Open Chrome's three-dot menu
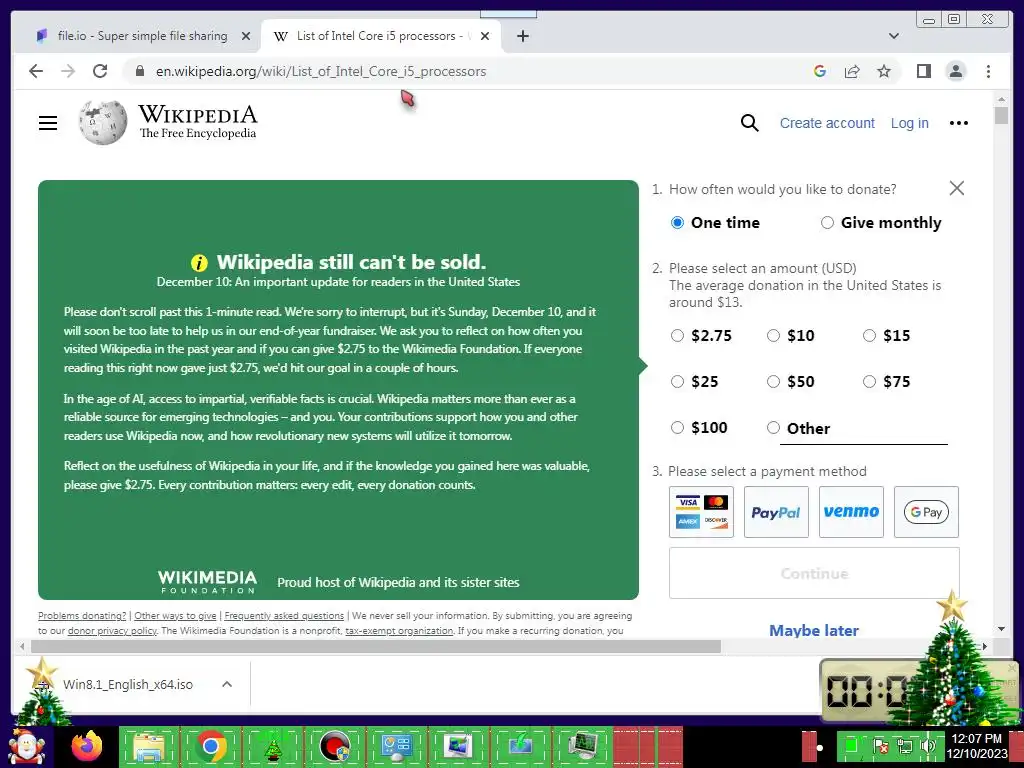1024x768 pixels. (x=988, y=71)
